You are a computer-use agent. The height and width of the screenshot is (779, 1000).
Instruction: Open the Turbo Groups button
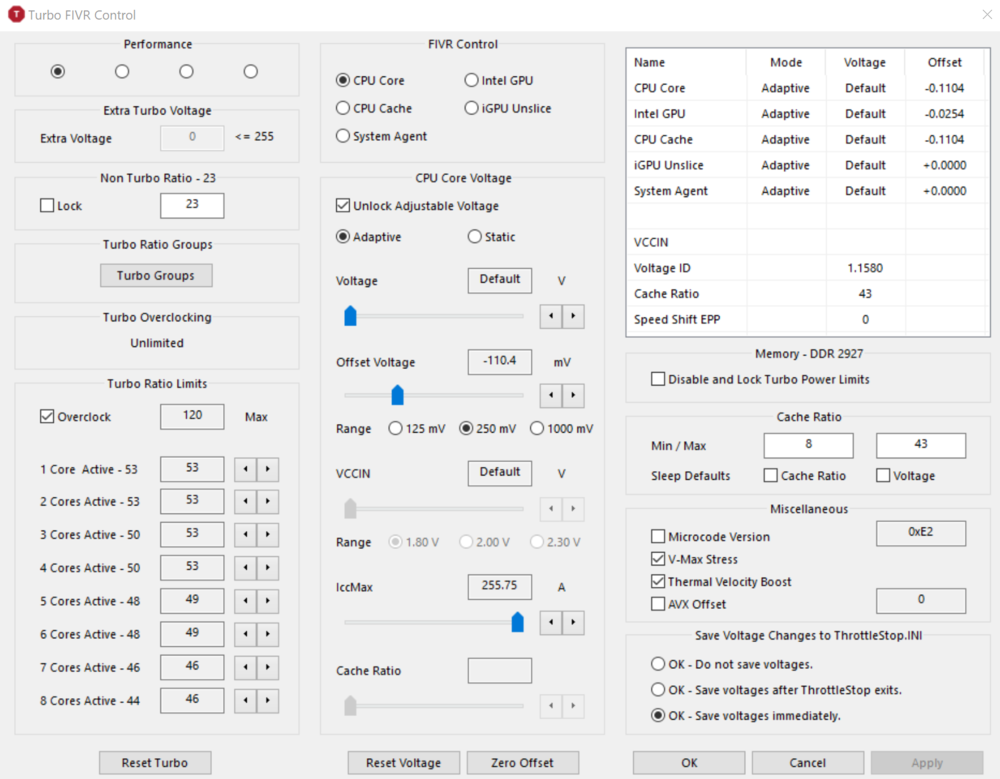[x=156, y=275]
